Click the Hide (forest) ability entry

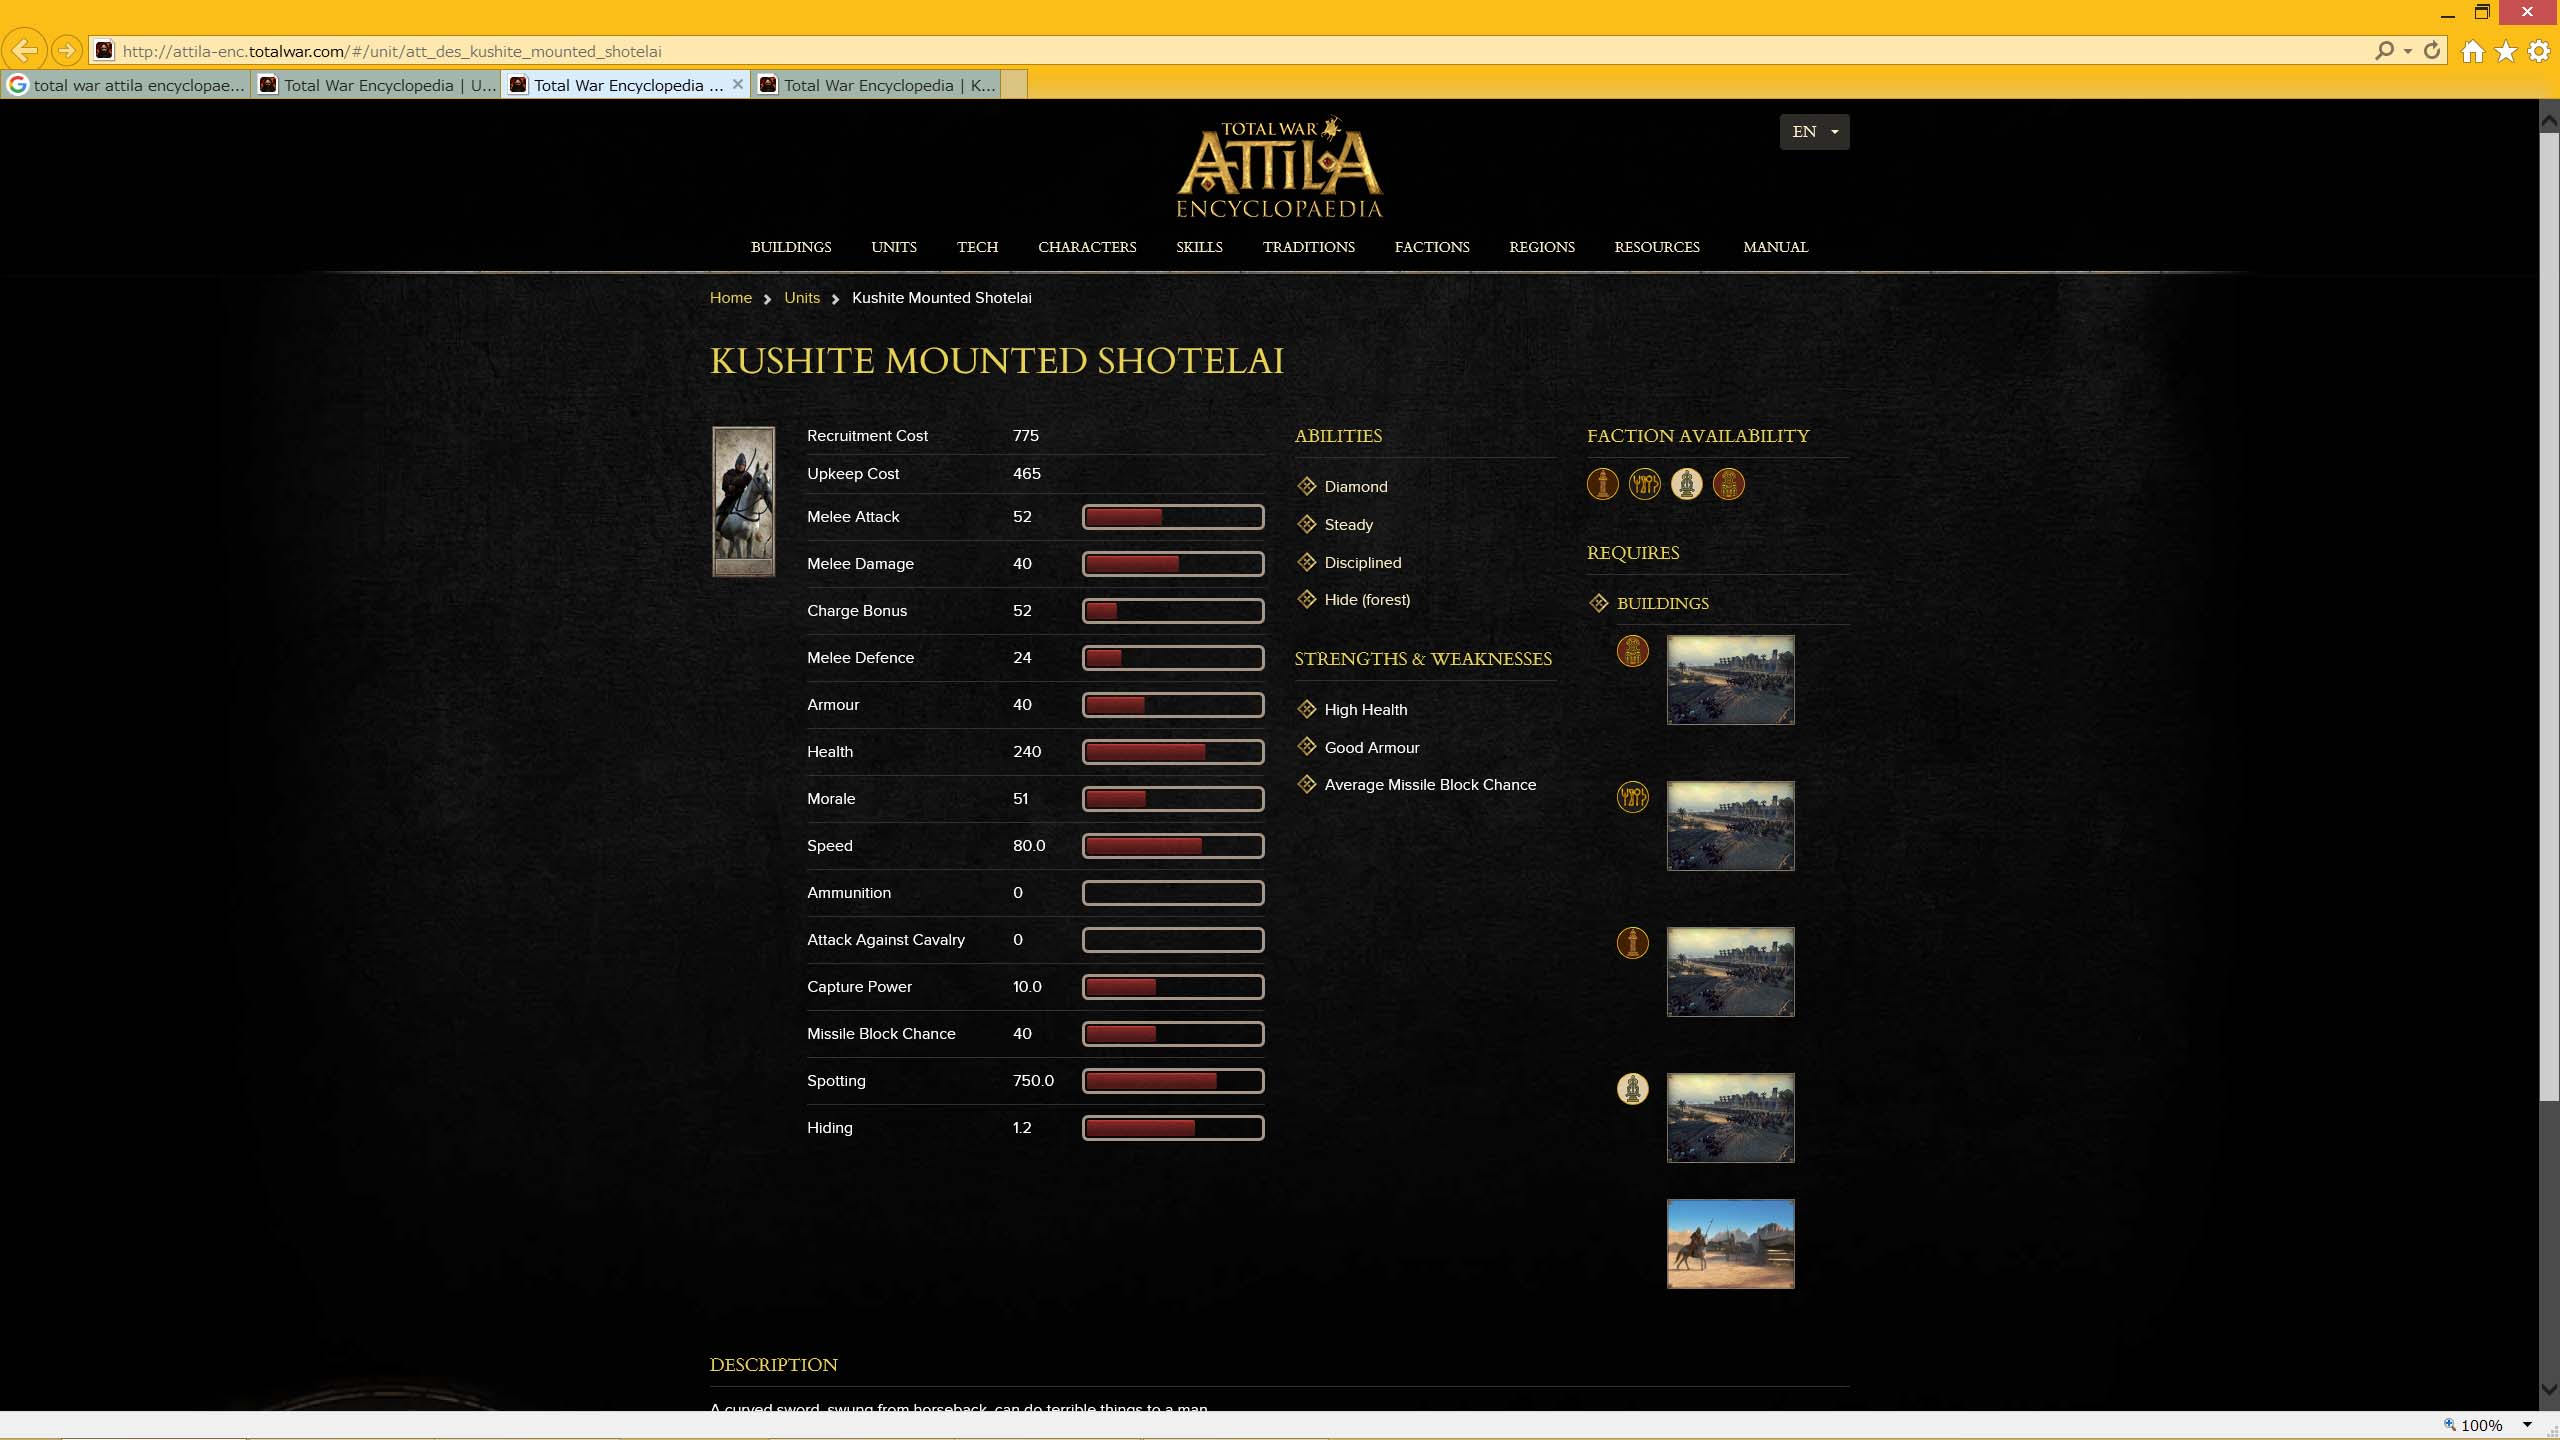click(1367, 600)
